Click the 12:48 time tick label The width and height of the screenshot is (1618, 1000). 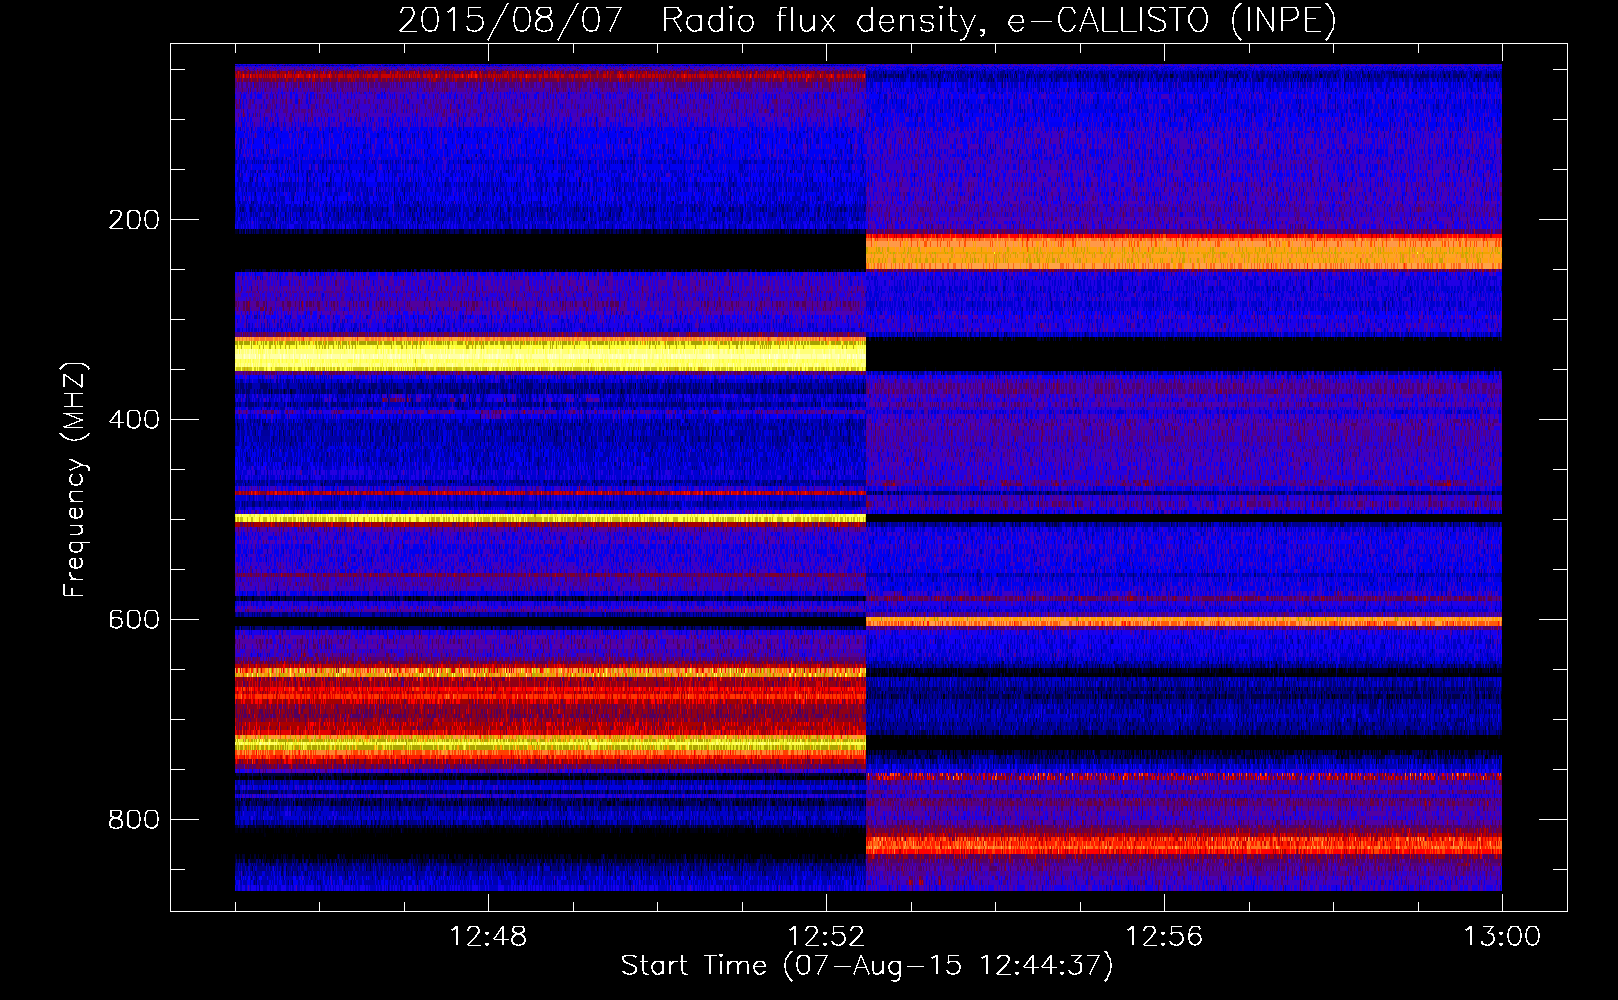coord(488,937)
